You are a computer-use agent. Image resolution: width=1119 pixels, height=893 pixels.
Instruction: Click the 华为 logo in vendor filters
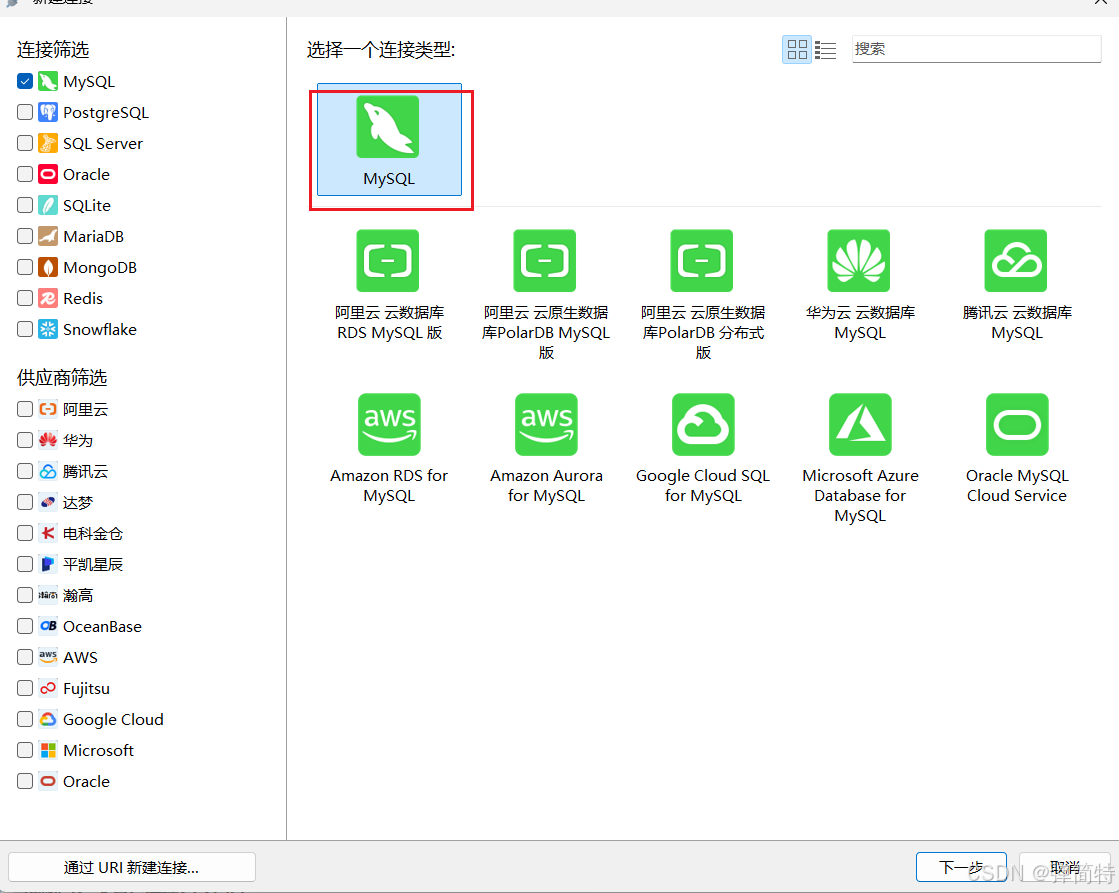click(48, 440)
